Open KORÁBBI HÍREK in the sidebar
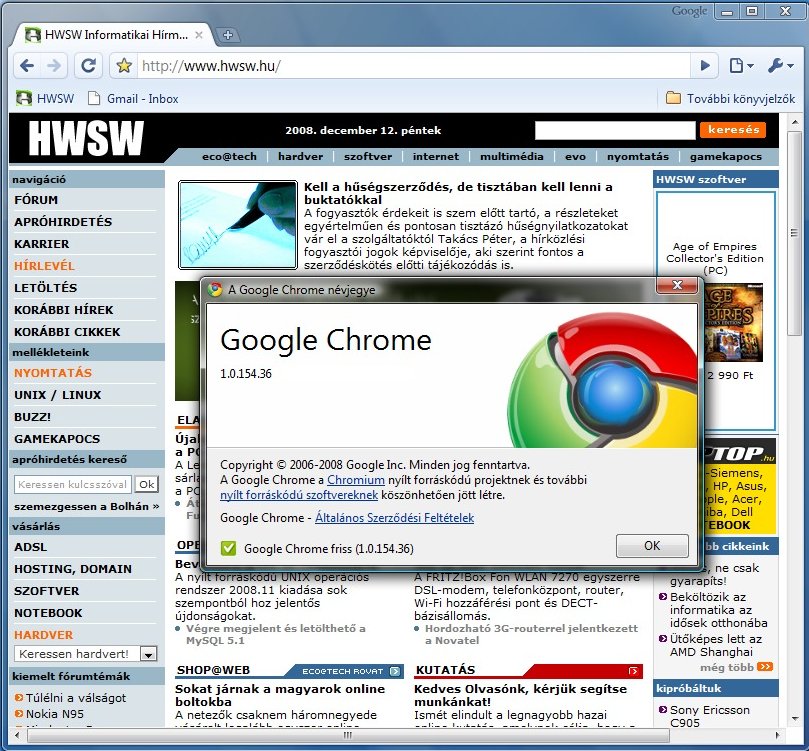 click(x=63, y=310)
